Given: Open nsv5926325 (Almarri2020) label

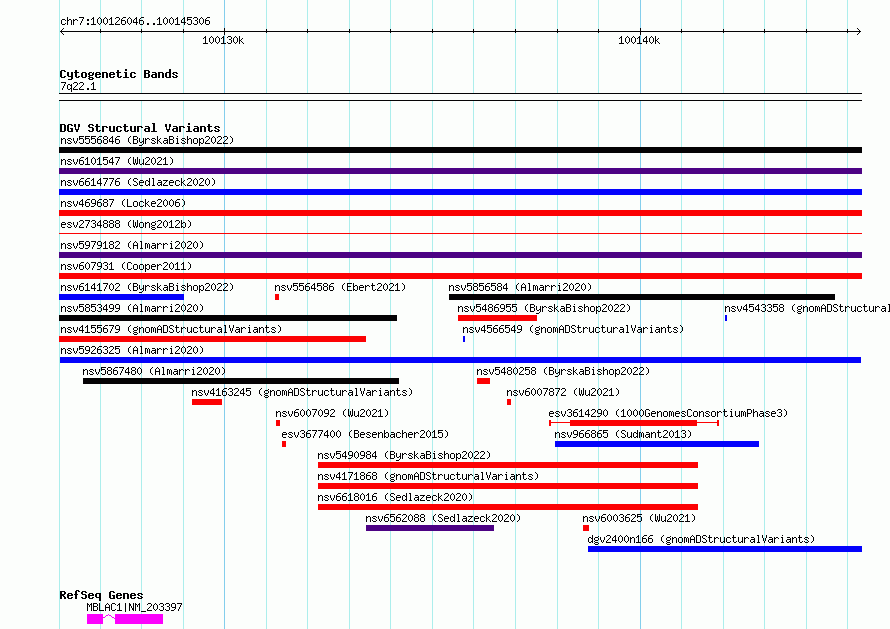Looking at the screenshot, I should tap(132, 350).
